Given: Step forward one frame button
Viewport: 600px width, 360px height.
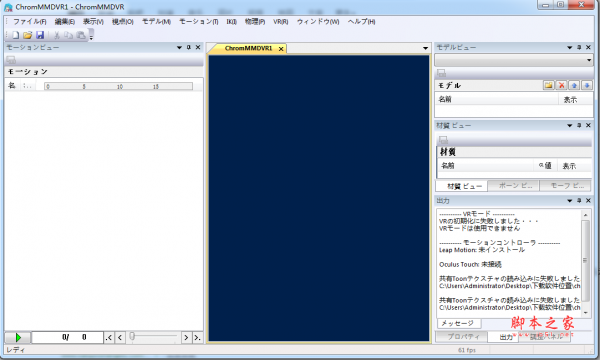Looking at the screenshot, I should pyautogui.click(x=186, y=337).
